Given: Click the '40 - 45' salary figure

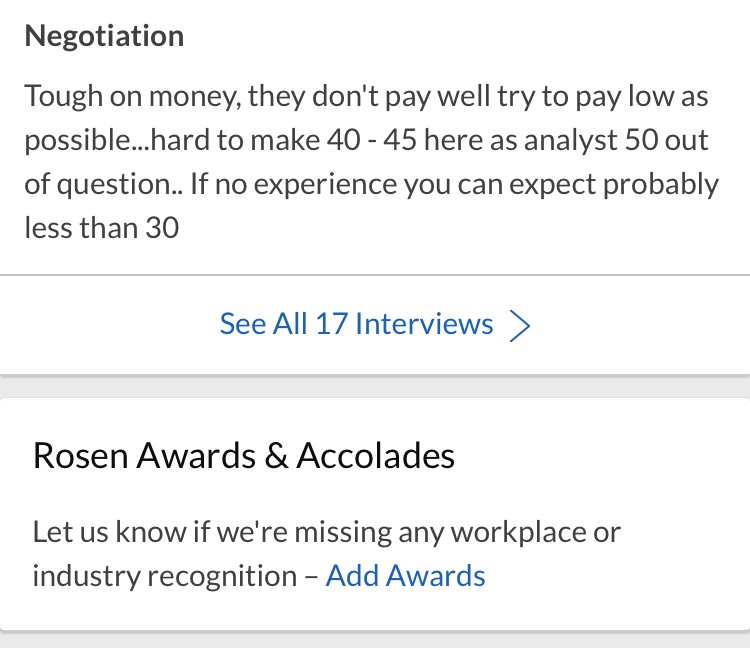Looking at the screenshot, I should pyautogui.click(x=375, y=141).
